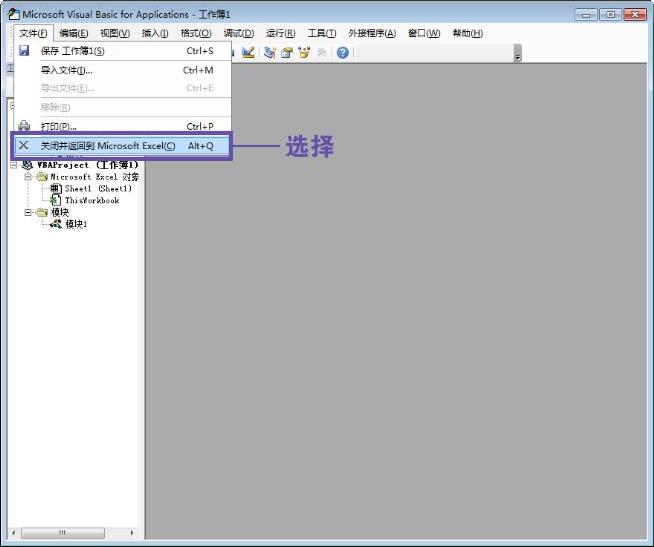The width and height of the screenshot is (654, 547).
Task: Click the blue Help question mark icon
Action: tap(342, 53)
